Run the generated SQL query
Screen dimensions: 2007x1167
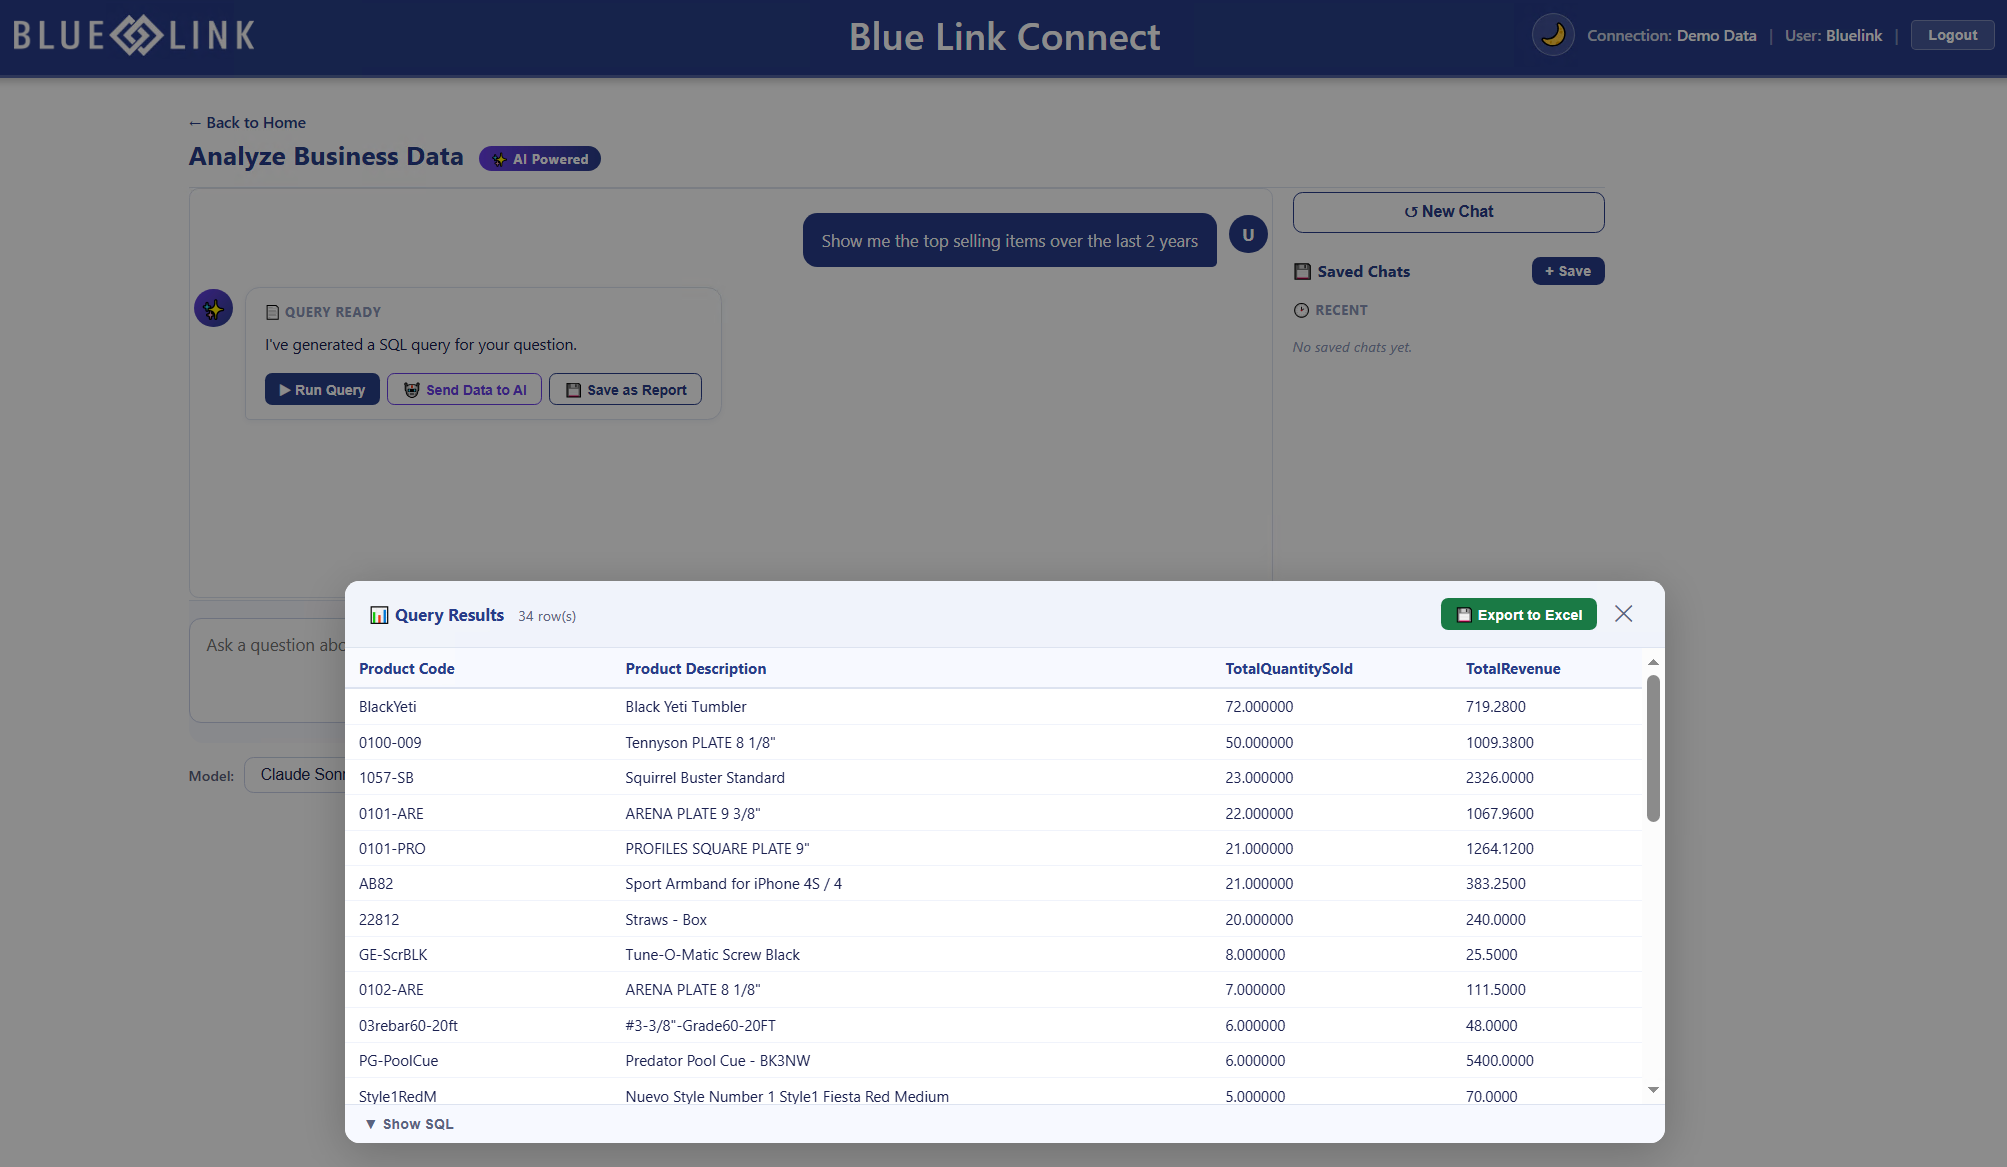[x=322, y=389]
